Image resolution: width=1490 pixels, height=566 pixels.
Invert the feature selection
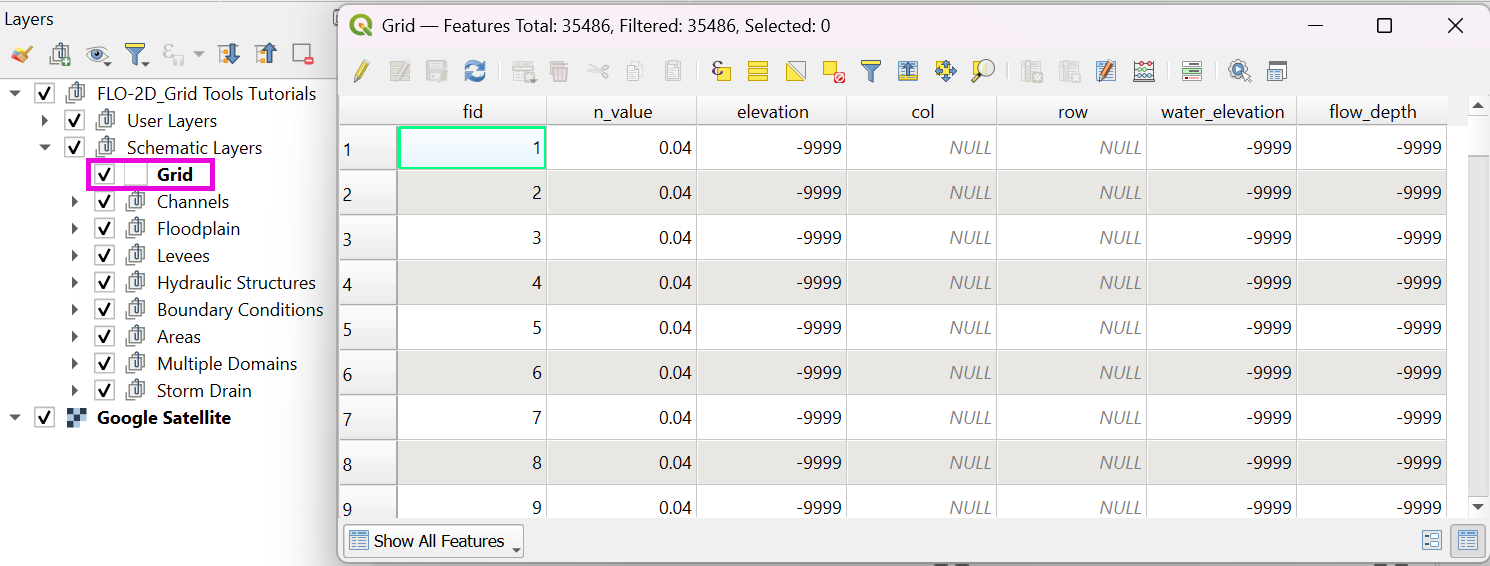point(795,71)
